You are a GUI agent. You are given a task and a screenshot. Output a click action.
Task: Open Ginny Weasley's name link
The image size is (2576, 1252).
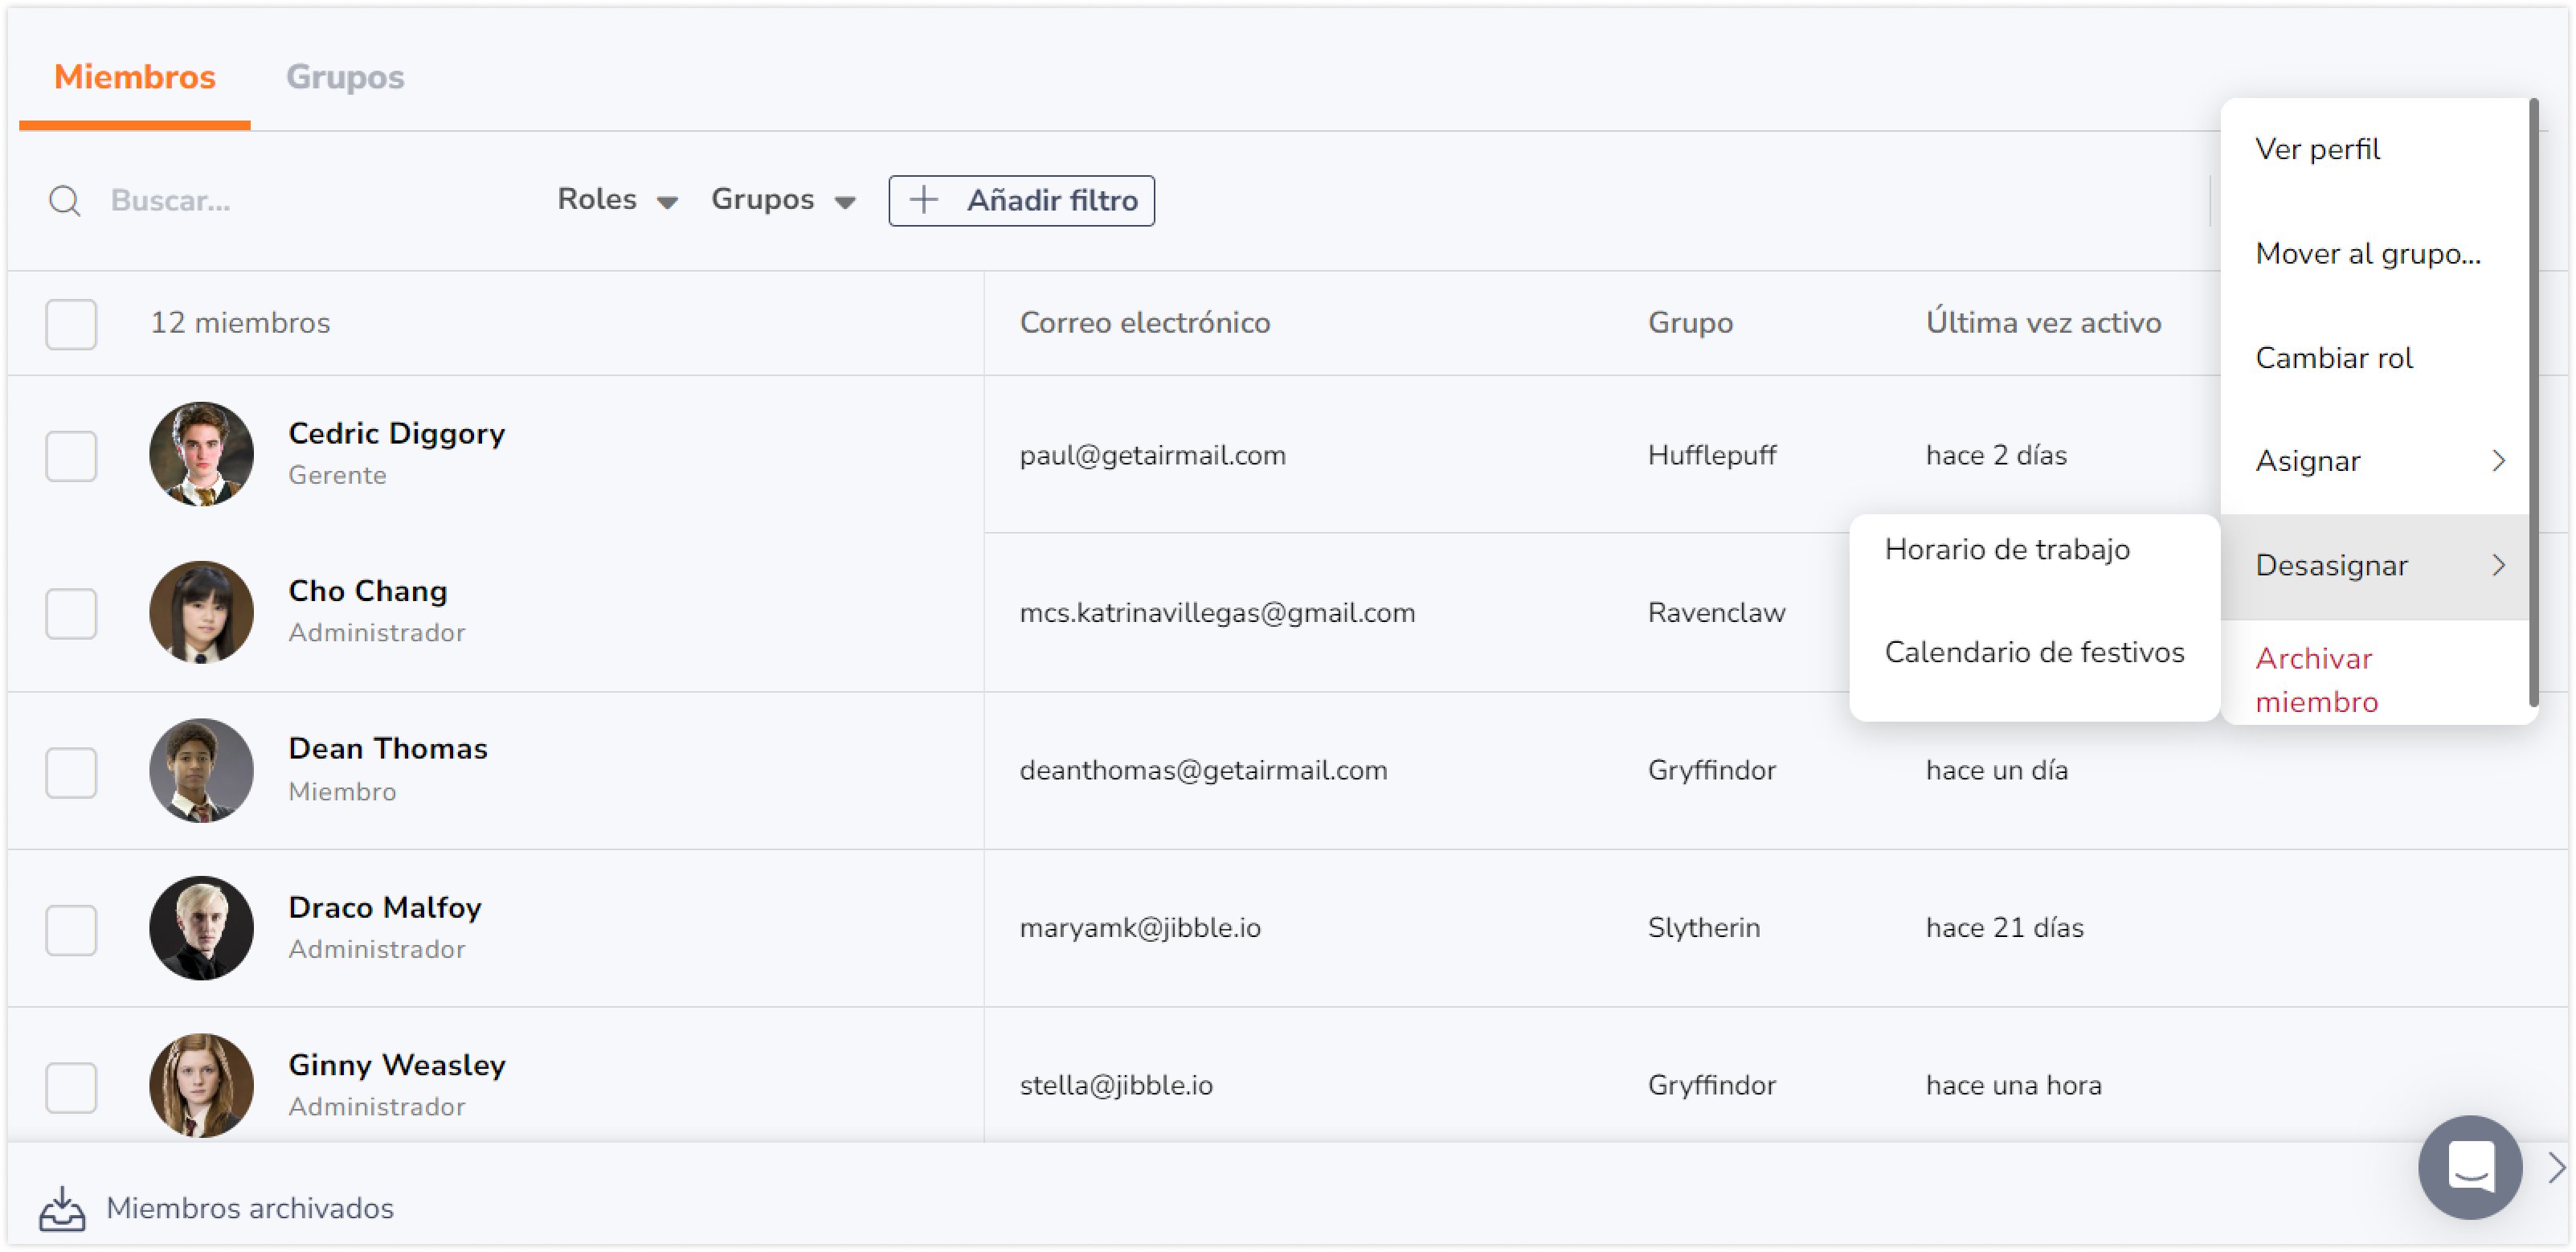[x=396, y=1065]
